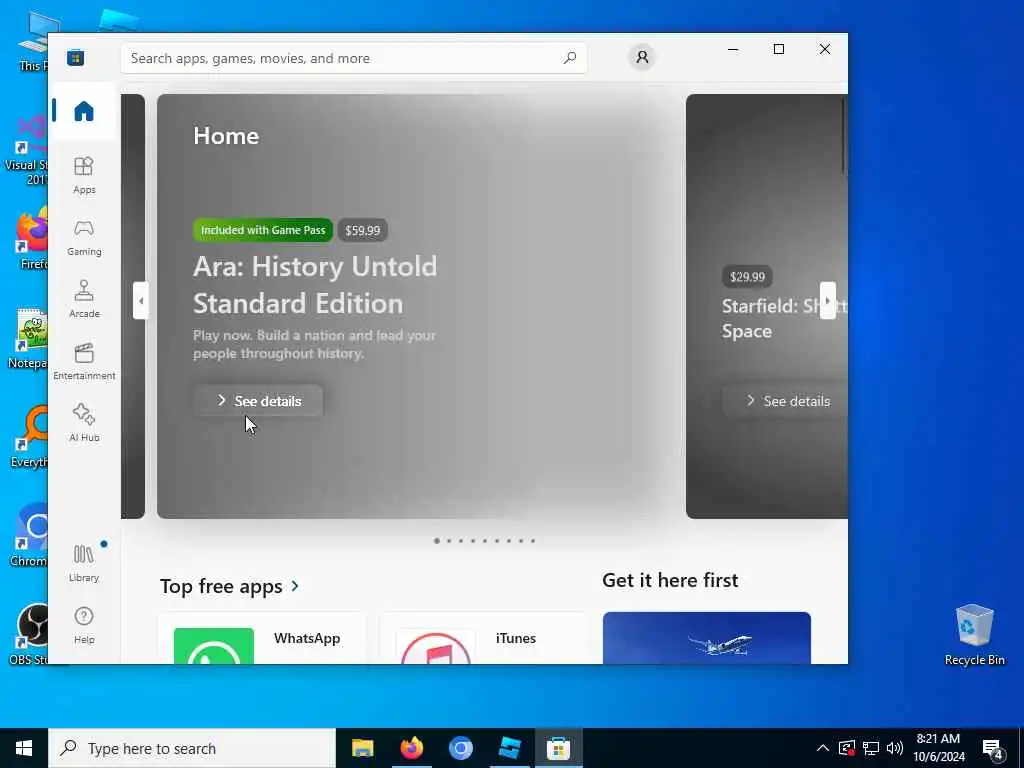
Task: Select the OBS Studio desktop shortcut
Action: (29, 635)
